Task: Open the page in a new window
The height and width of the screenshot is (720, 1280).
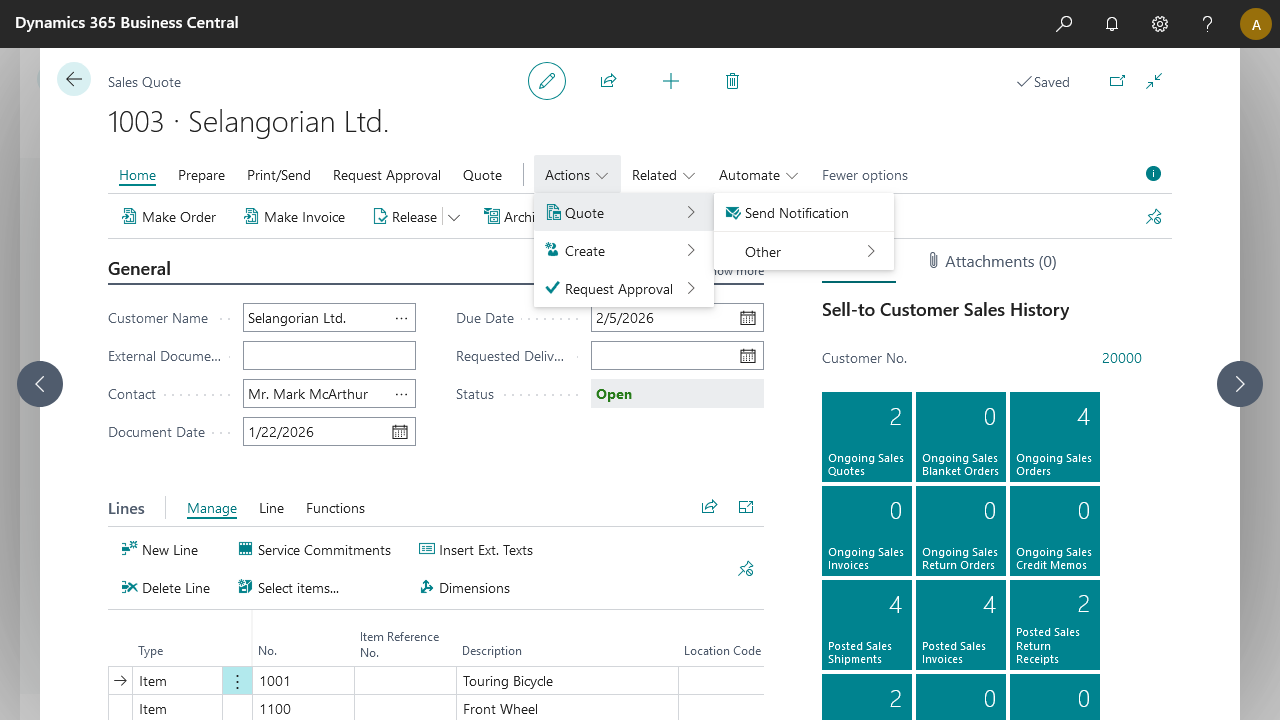Action: 1117,81
